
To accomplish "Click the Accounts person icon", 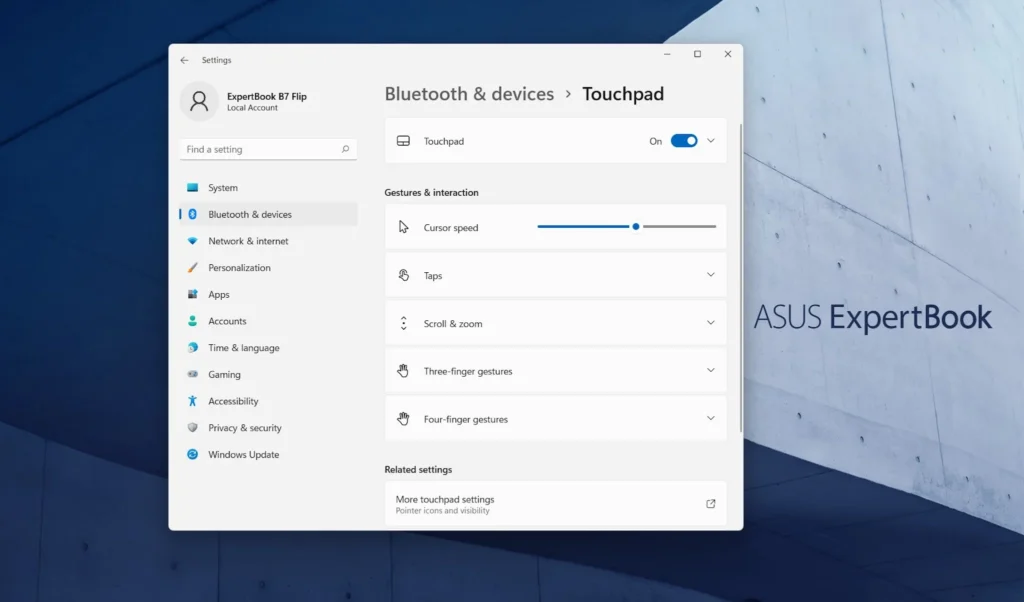I will tap(192, 321).
